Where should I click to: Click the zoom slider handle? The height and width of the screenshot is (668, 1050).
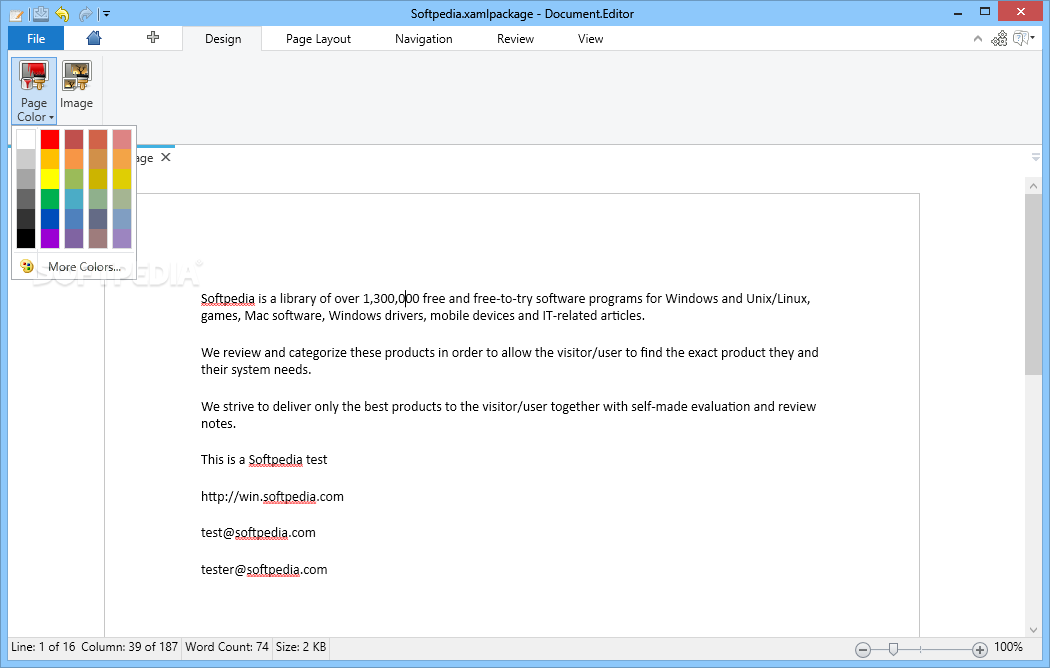(x=893, y=649)
